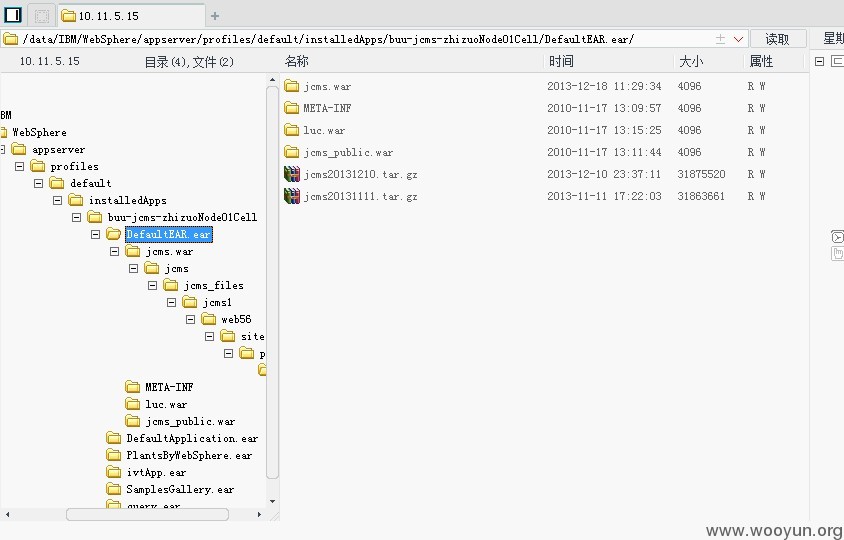Image resolution: width=844 pixels, height=540 pixels.
Task: Switch to the 10.11.5.15 tab
Action: point(131,16)
